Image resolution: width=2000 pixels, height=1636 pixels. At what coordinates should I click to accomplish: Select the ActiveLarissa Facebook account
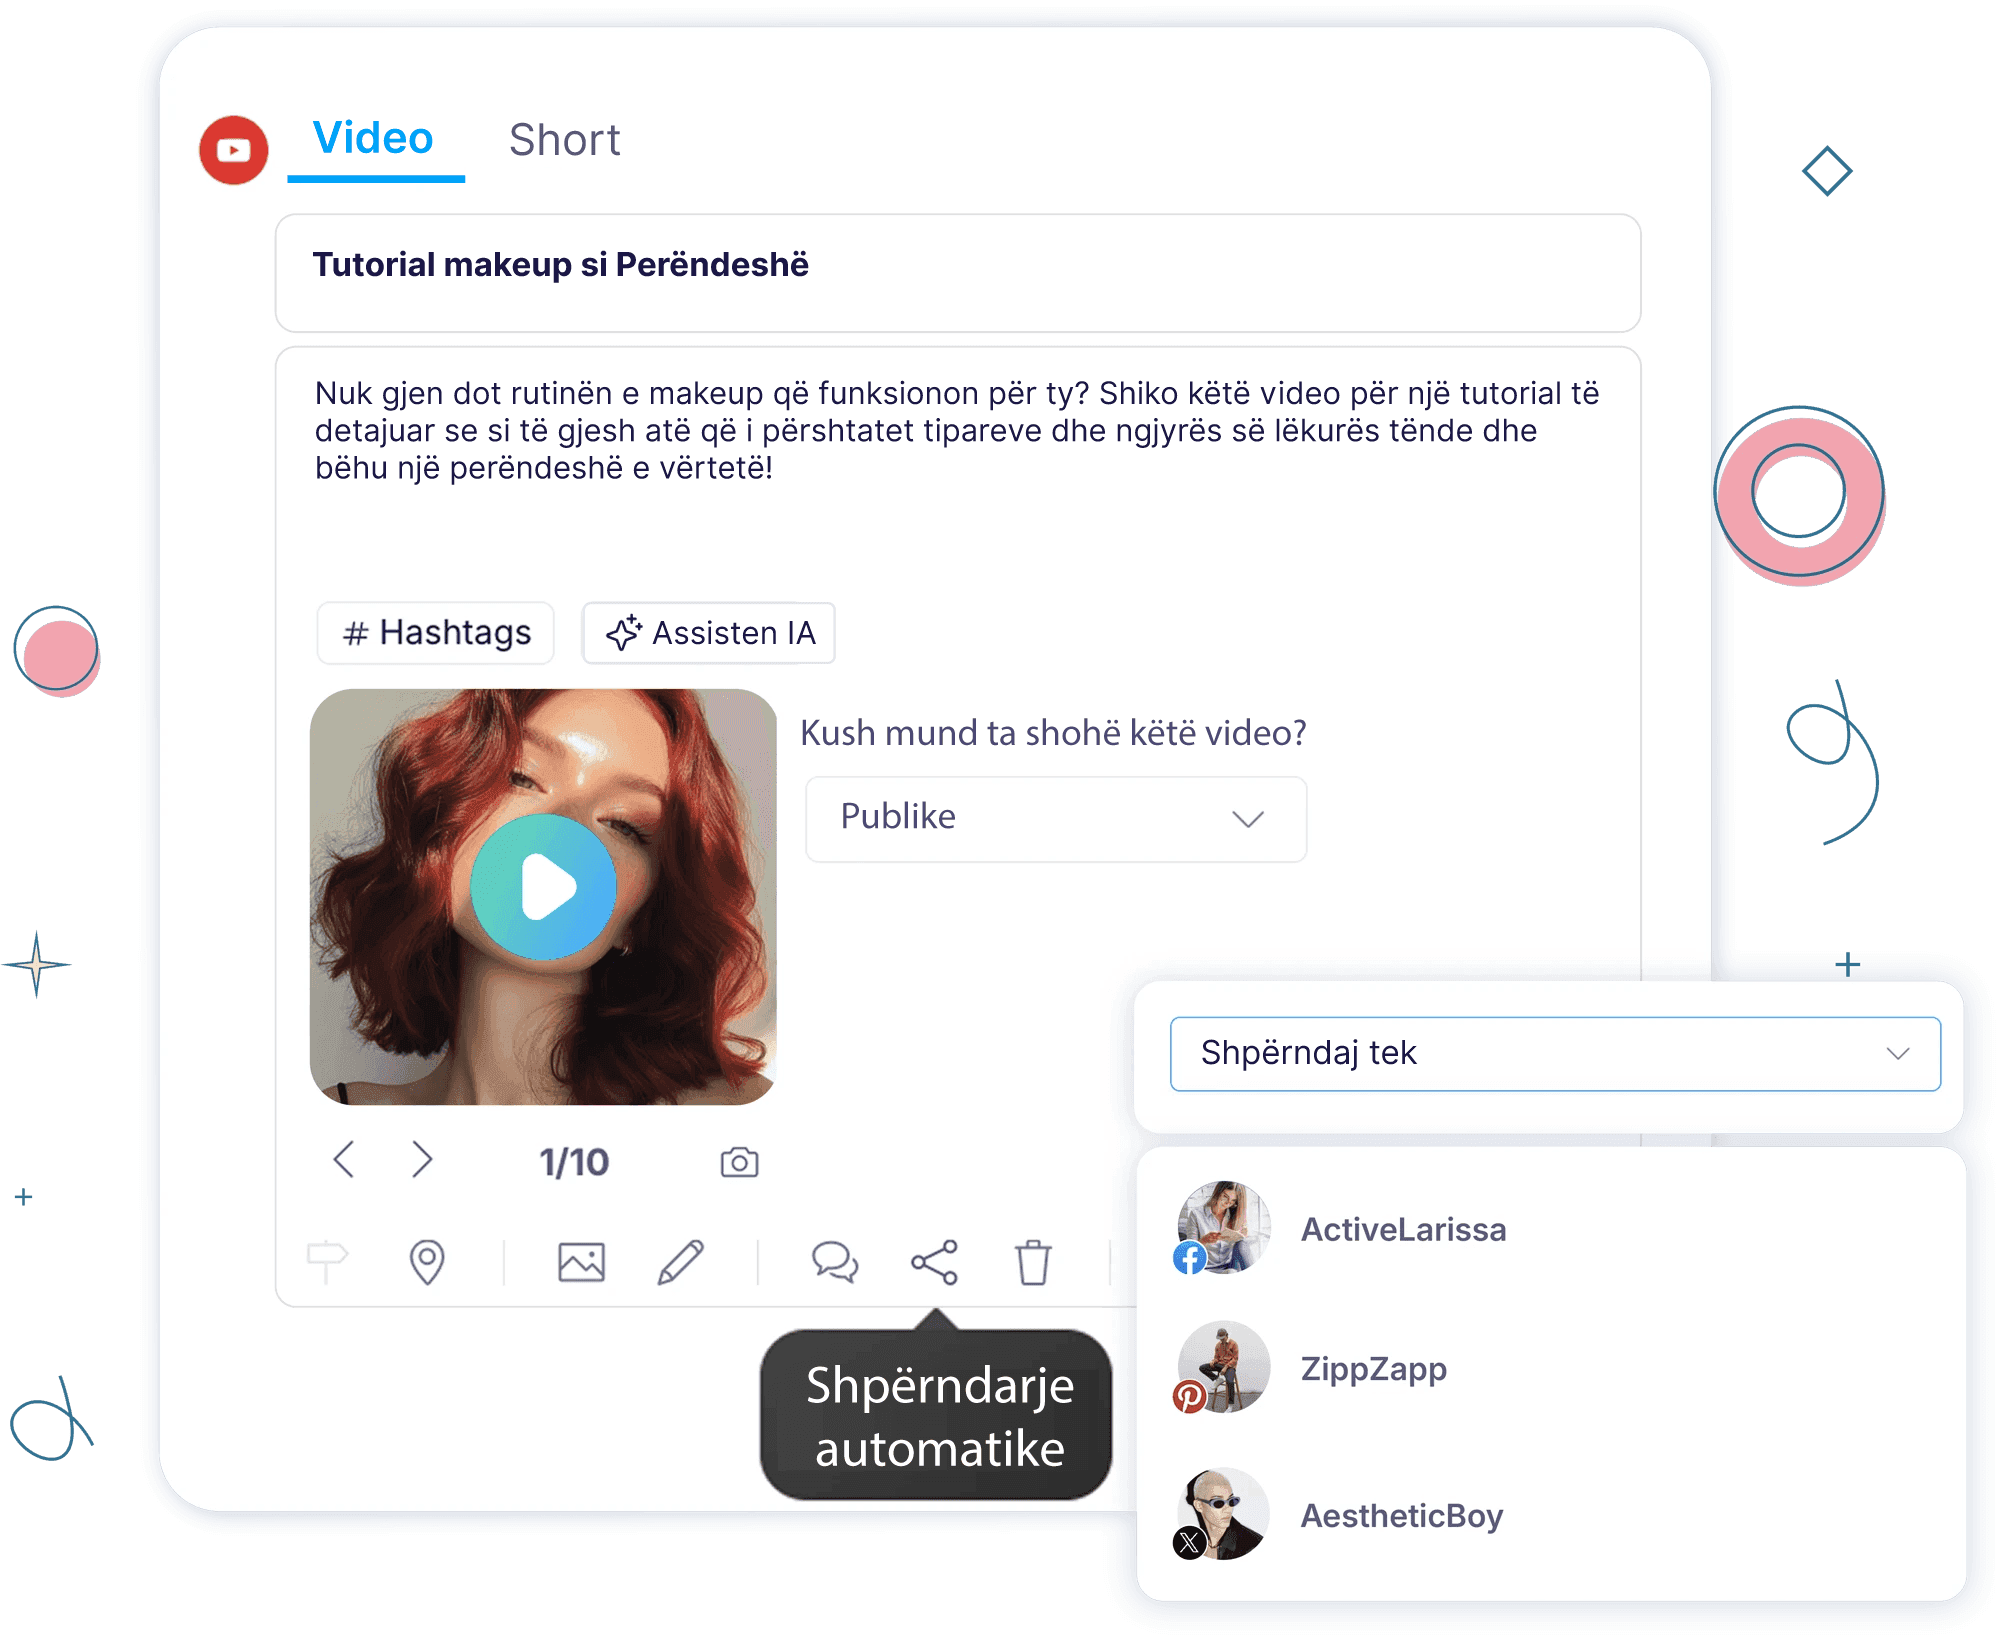[x=1402, y=1229]
